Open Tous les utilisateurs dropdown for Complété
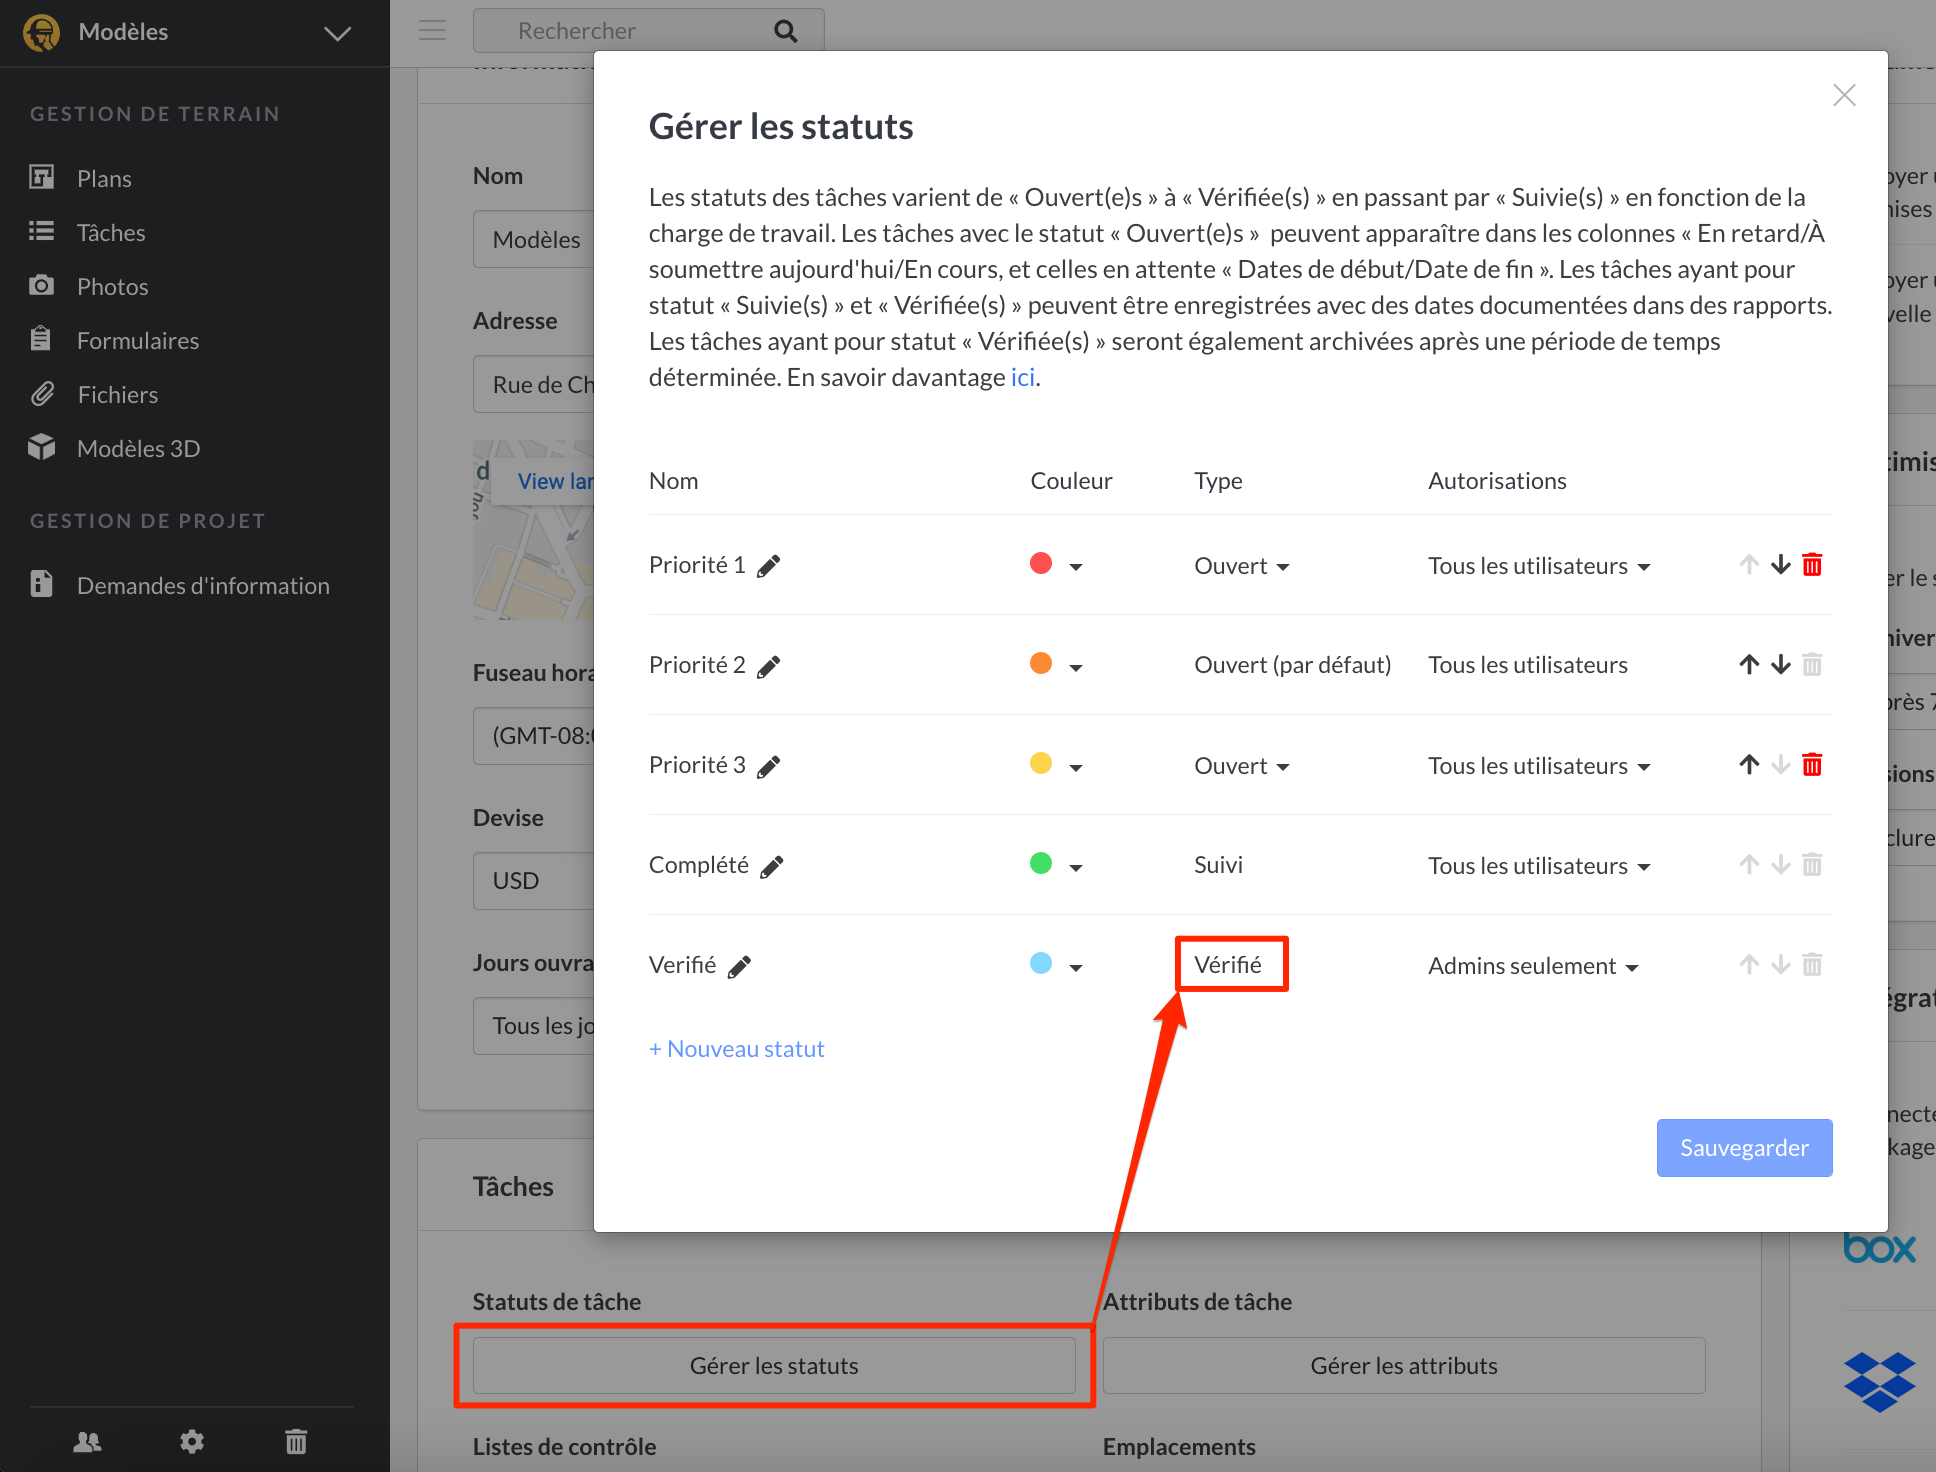This screenshot has height=1472, width=1936. coord(1539,866)
